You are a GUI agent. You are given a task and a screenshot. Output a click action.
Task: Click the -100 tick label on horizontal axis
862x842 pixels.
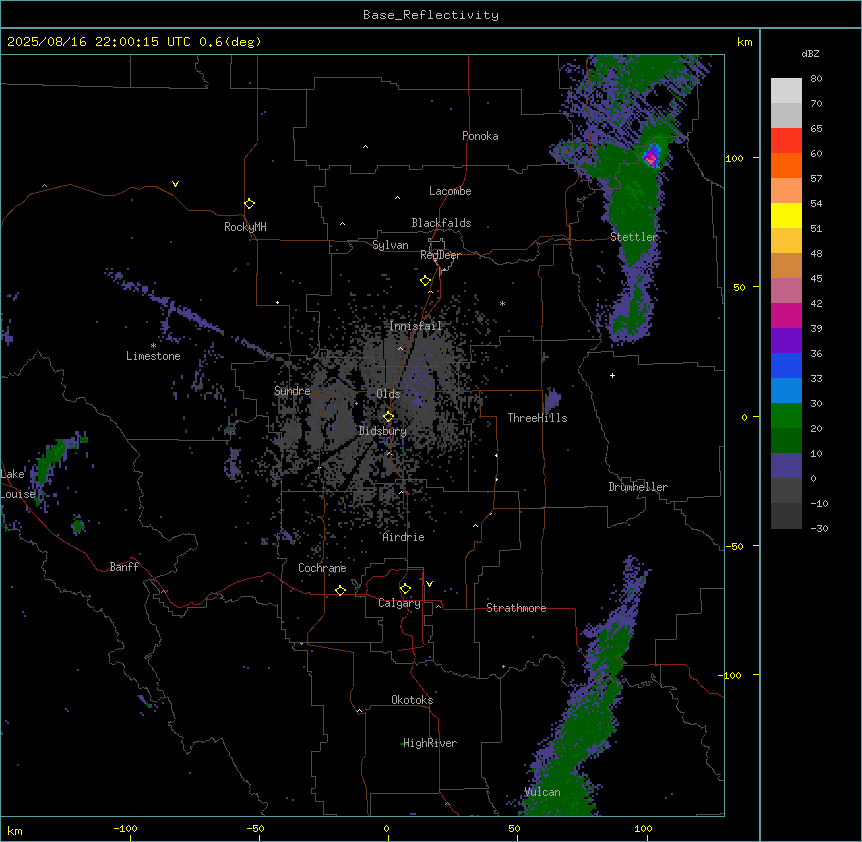(125, 828)
